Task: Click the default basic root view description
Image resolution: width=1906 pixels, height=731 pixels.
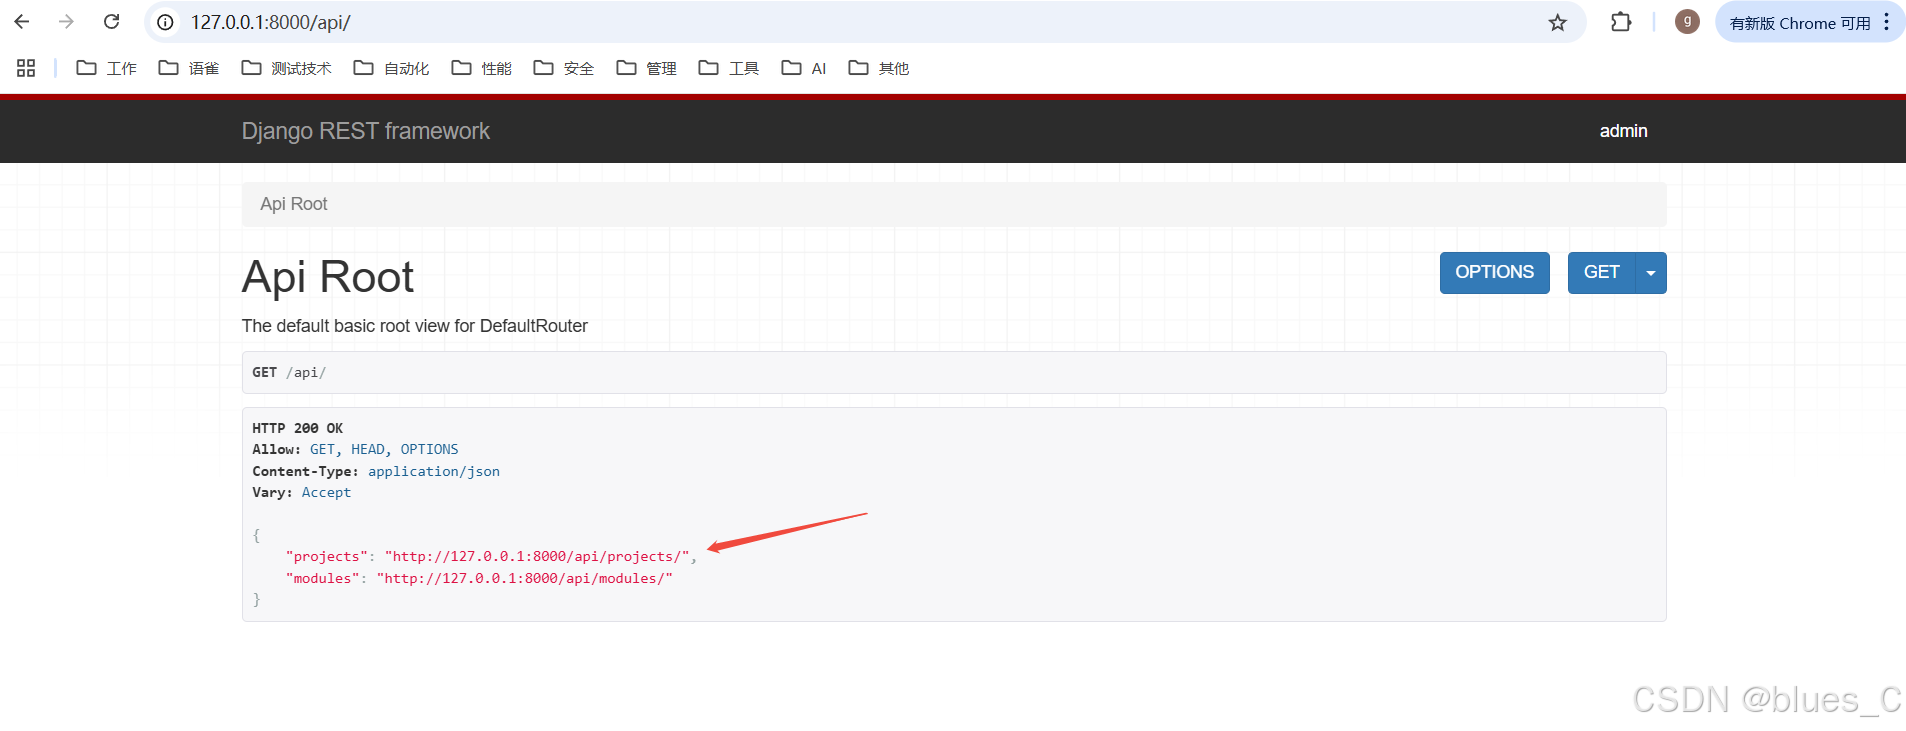Action: [415, 326]
